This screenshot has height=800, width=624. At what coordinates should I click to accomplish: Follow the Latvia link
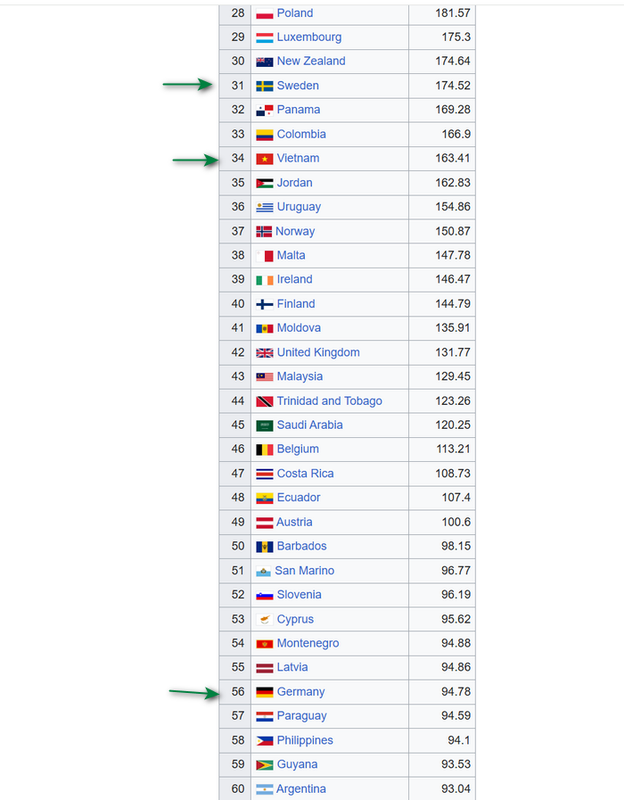(292, 667)
